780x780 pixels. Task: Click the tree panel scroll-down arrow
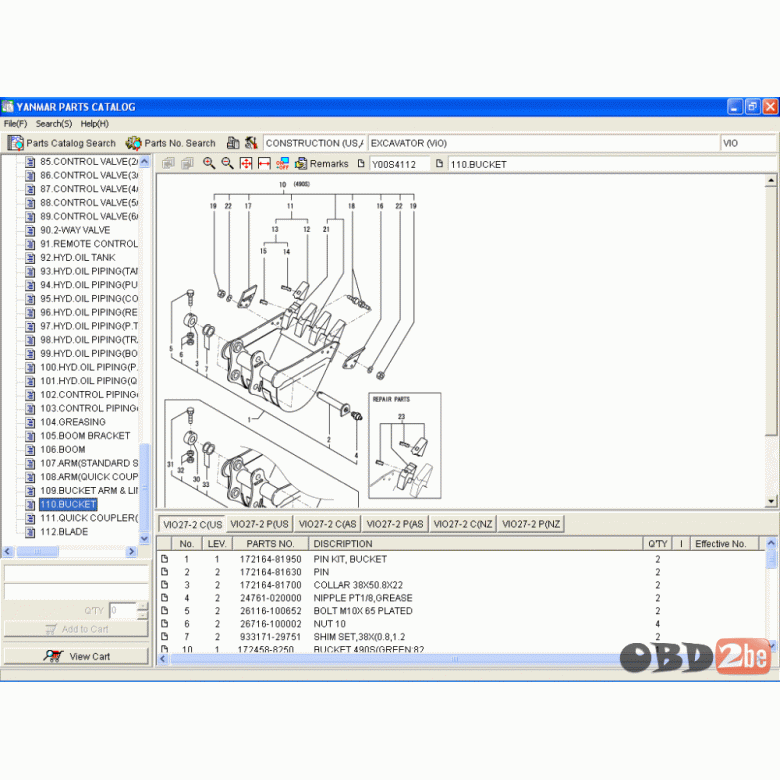[144, 538]
